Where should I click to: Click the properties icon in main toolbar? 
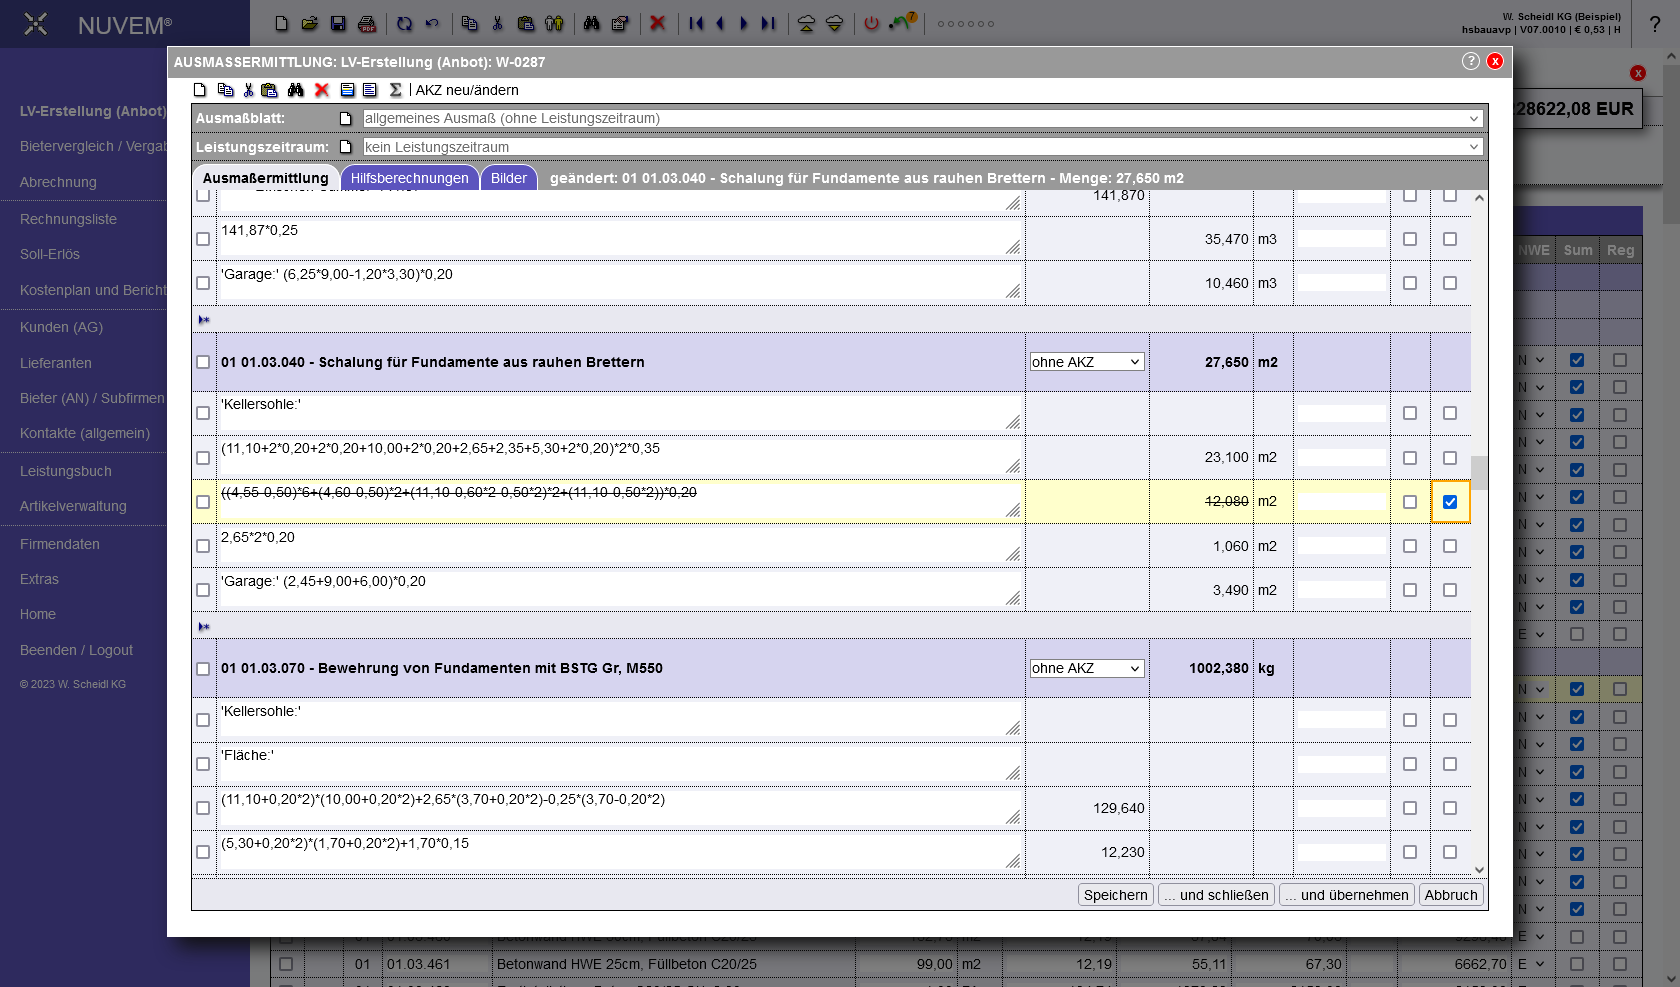click(620, 23)
